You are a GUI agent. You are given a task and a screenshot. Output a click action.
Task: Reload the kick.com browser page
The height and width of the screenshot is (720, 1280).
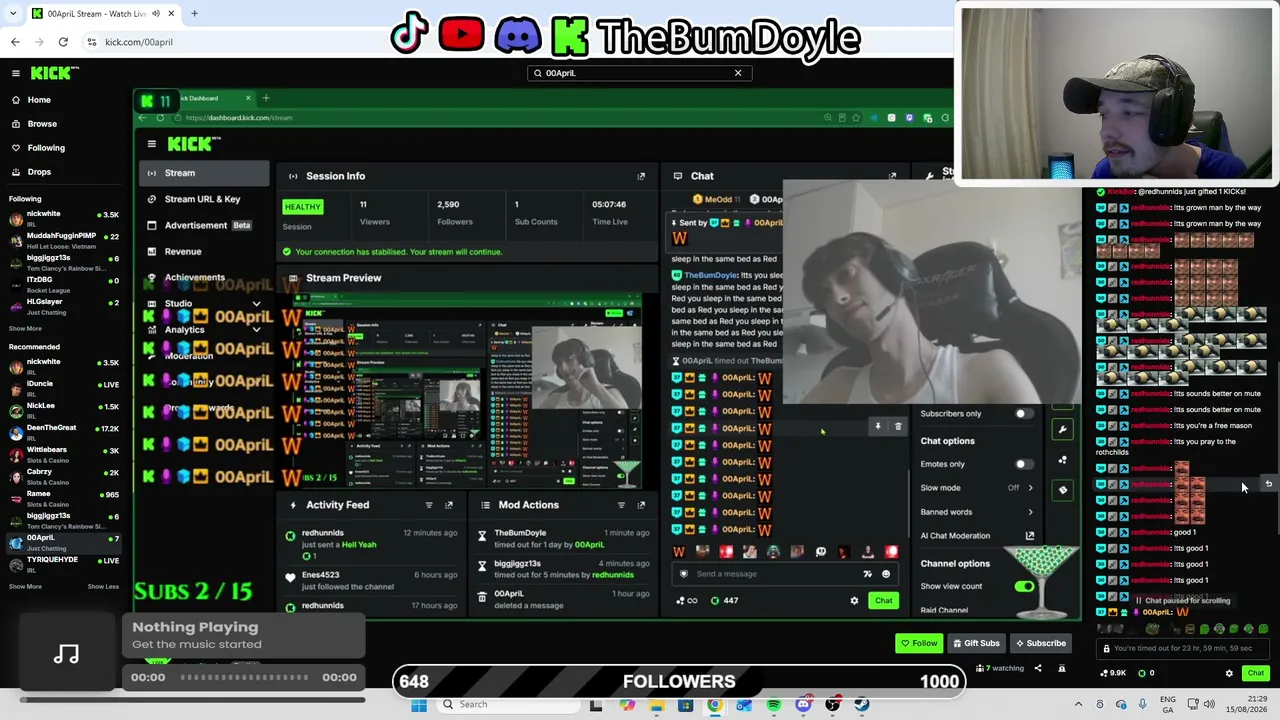point(63,42)
